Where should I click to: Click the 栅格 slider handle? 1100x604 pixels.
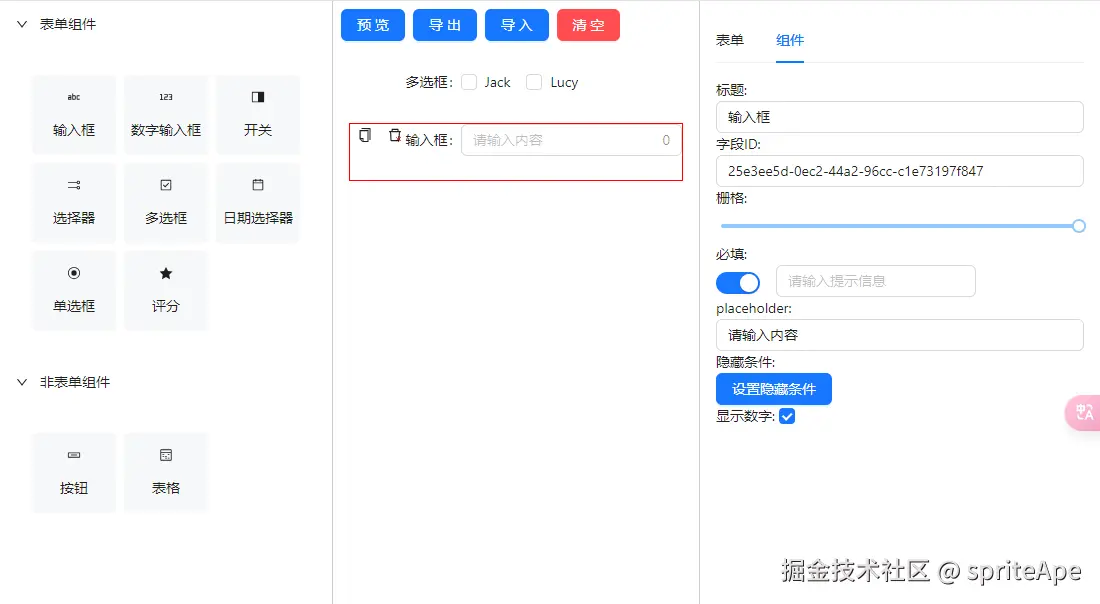(1079, 226)
